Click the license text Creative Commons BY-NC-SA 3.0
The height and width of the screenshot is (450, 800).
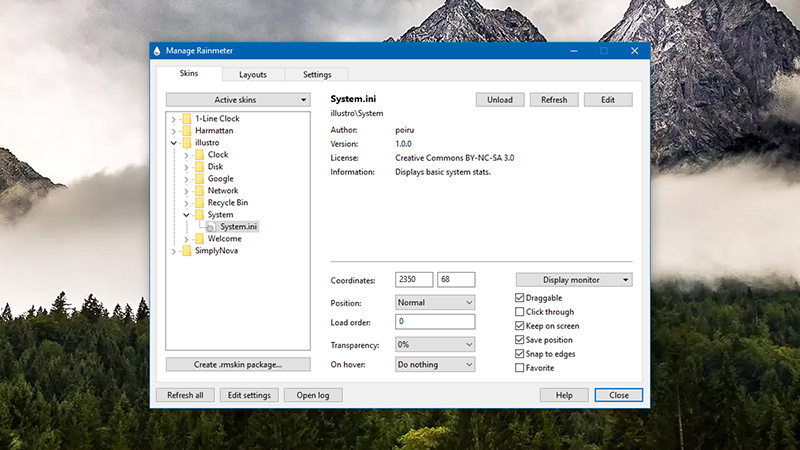click(x=455, y=158)
